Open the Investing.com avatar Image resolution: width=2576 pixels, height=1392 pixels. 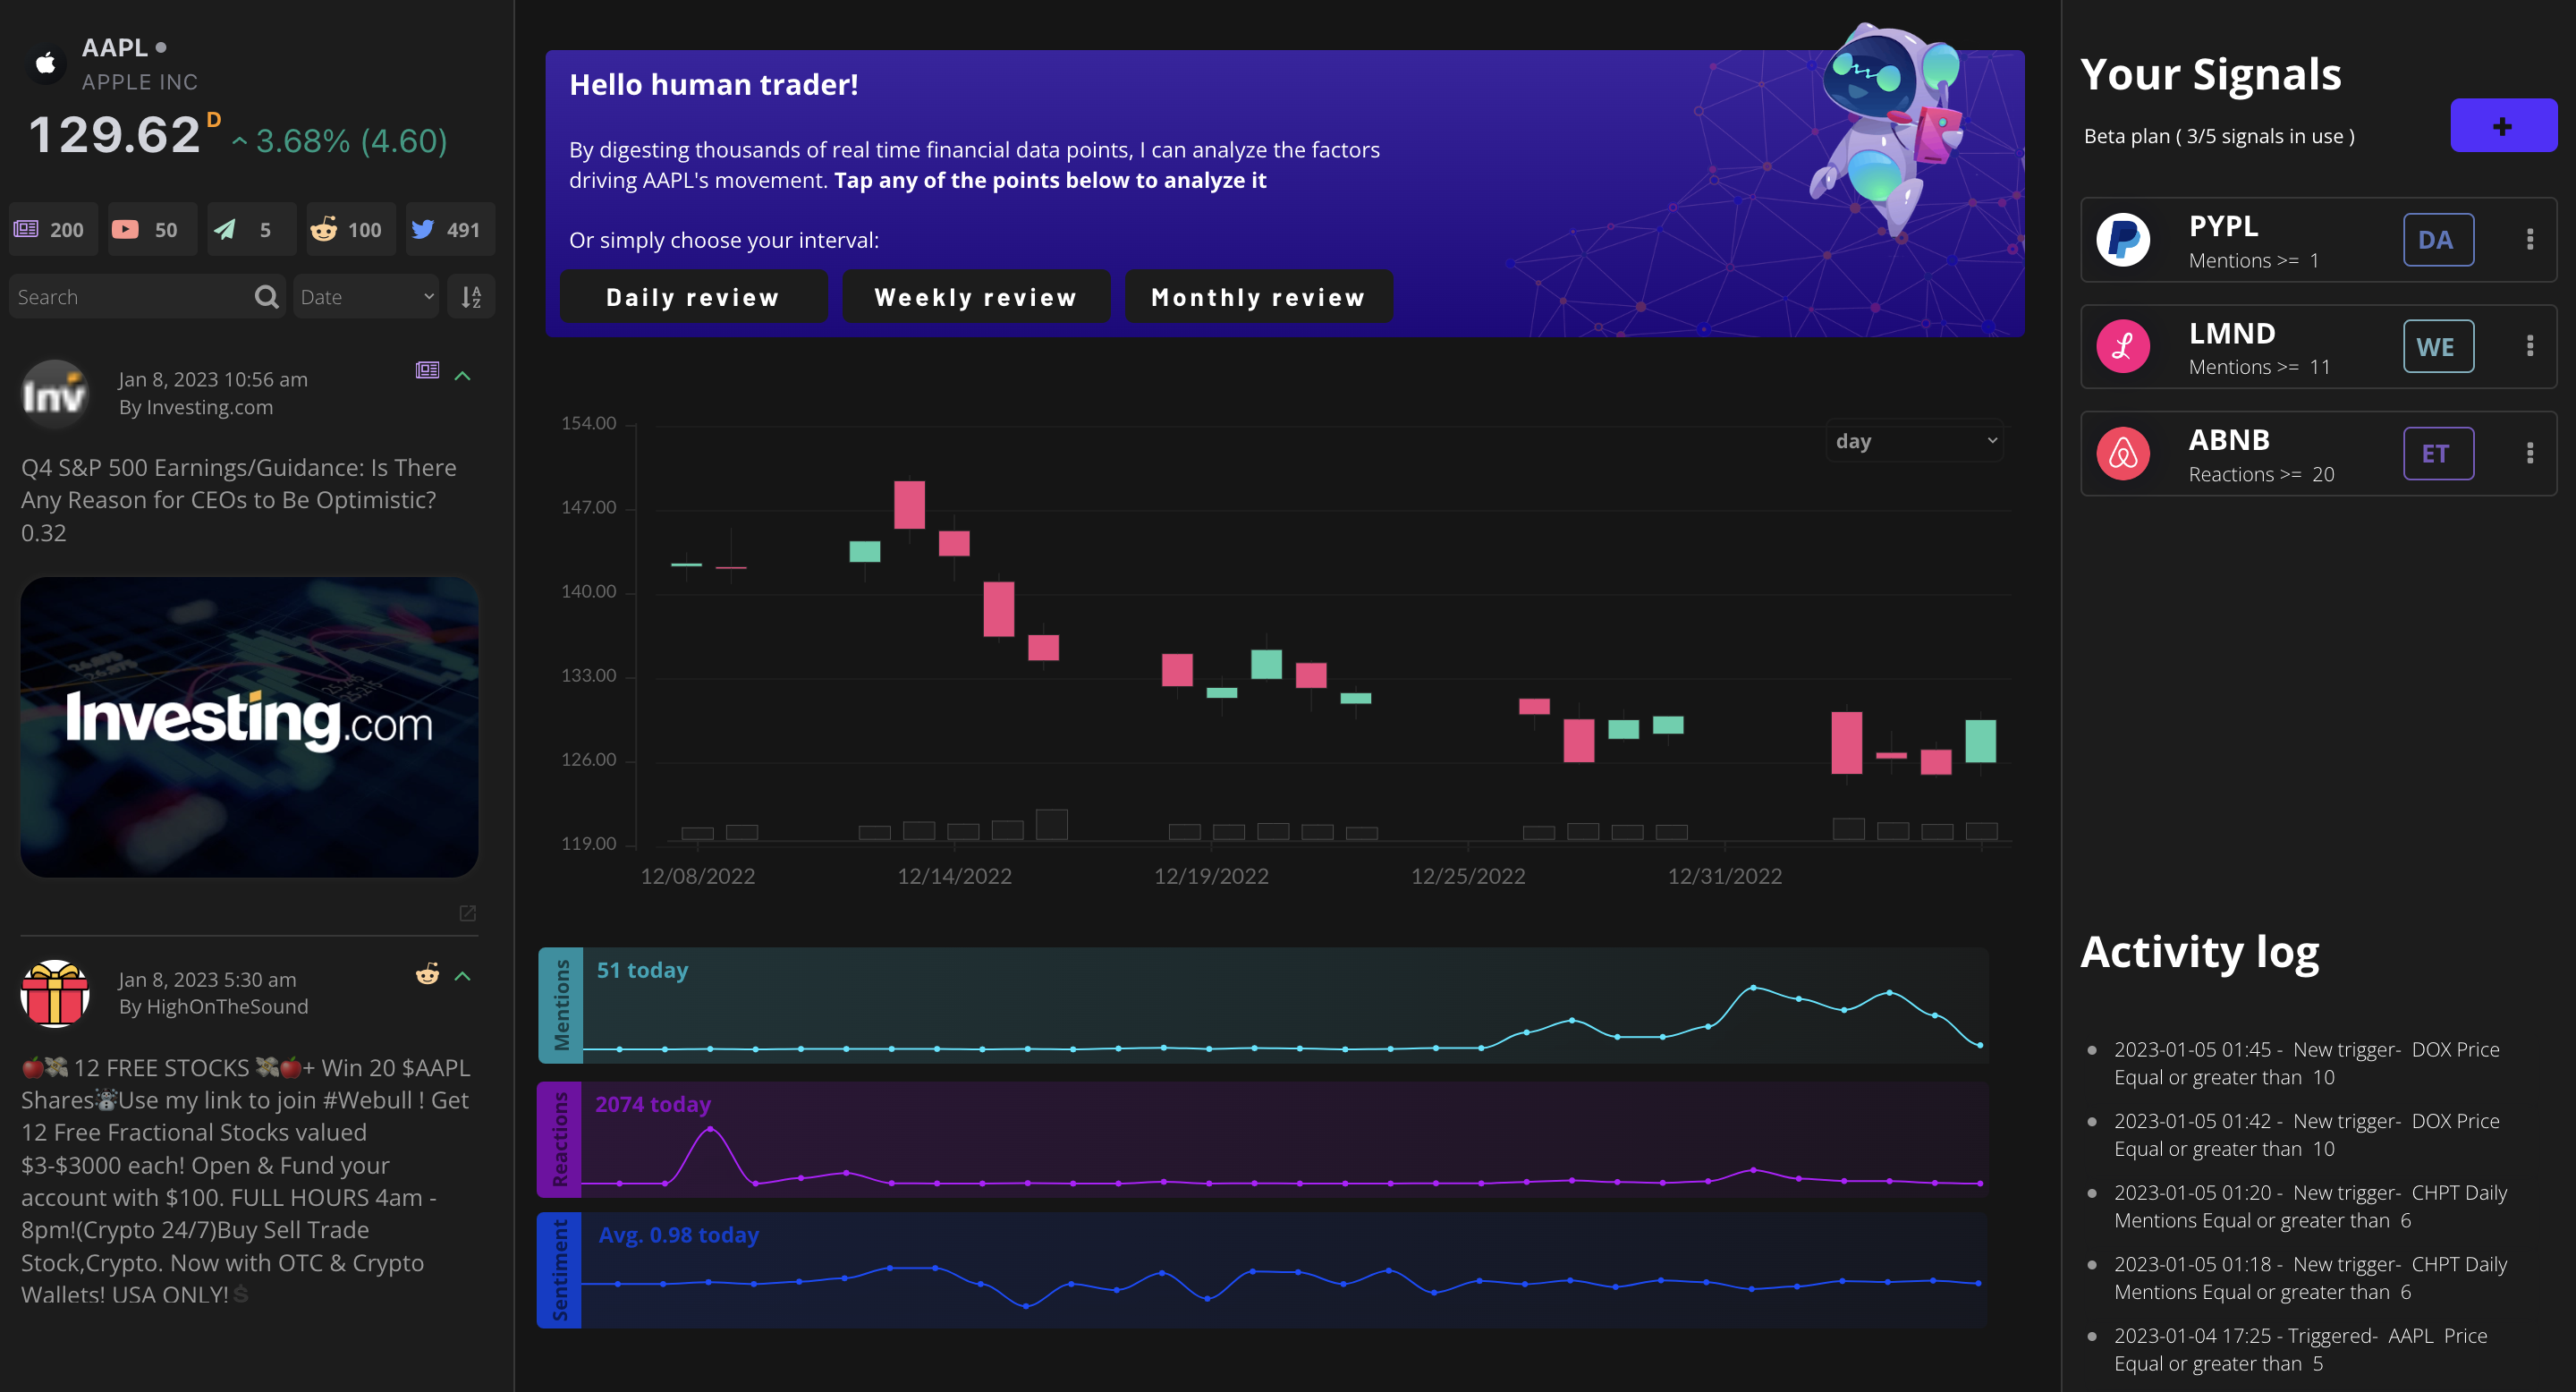tap(55, 394)
